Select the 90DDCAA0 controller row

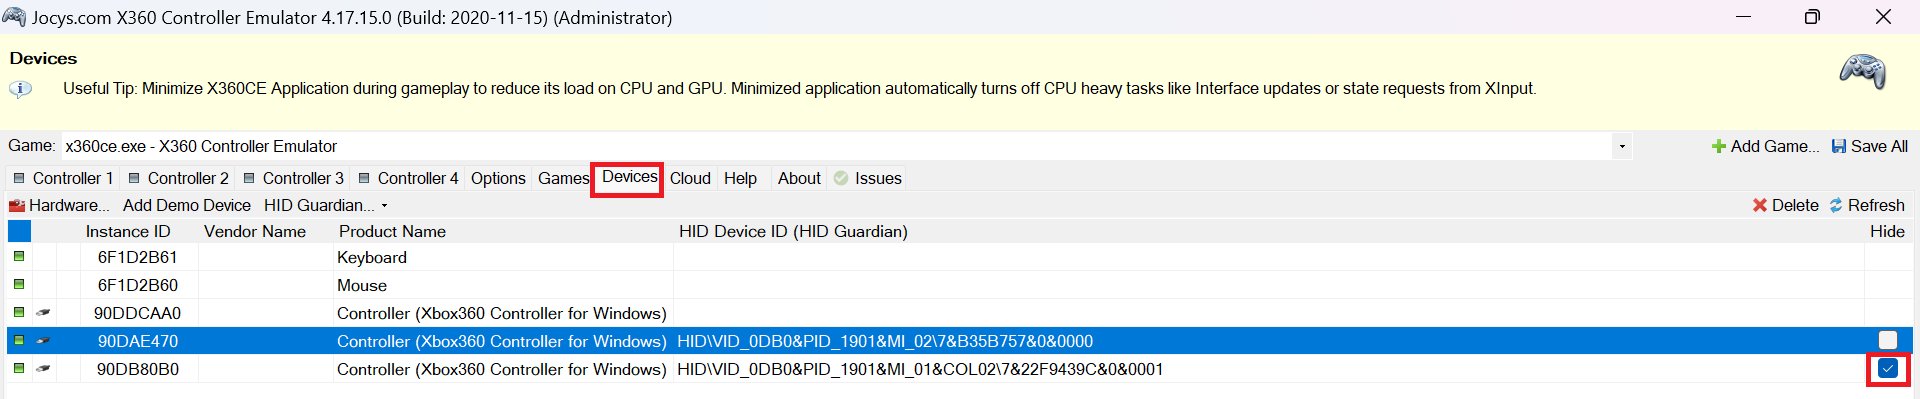pyautogui.click(x=958, y=313)
